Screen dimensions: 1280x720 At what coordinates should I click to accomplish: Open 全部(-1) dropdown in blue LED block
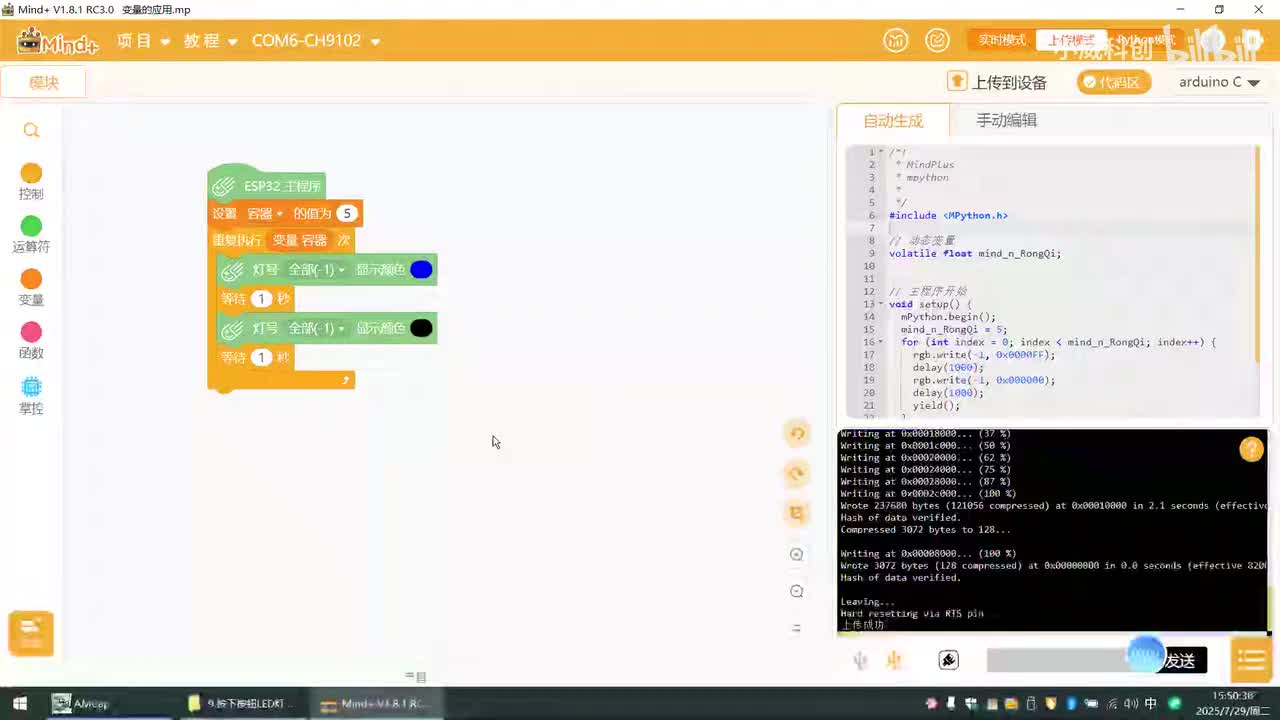(316, 270)
